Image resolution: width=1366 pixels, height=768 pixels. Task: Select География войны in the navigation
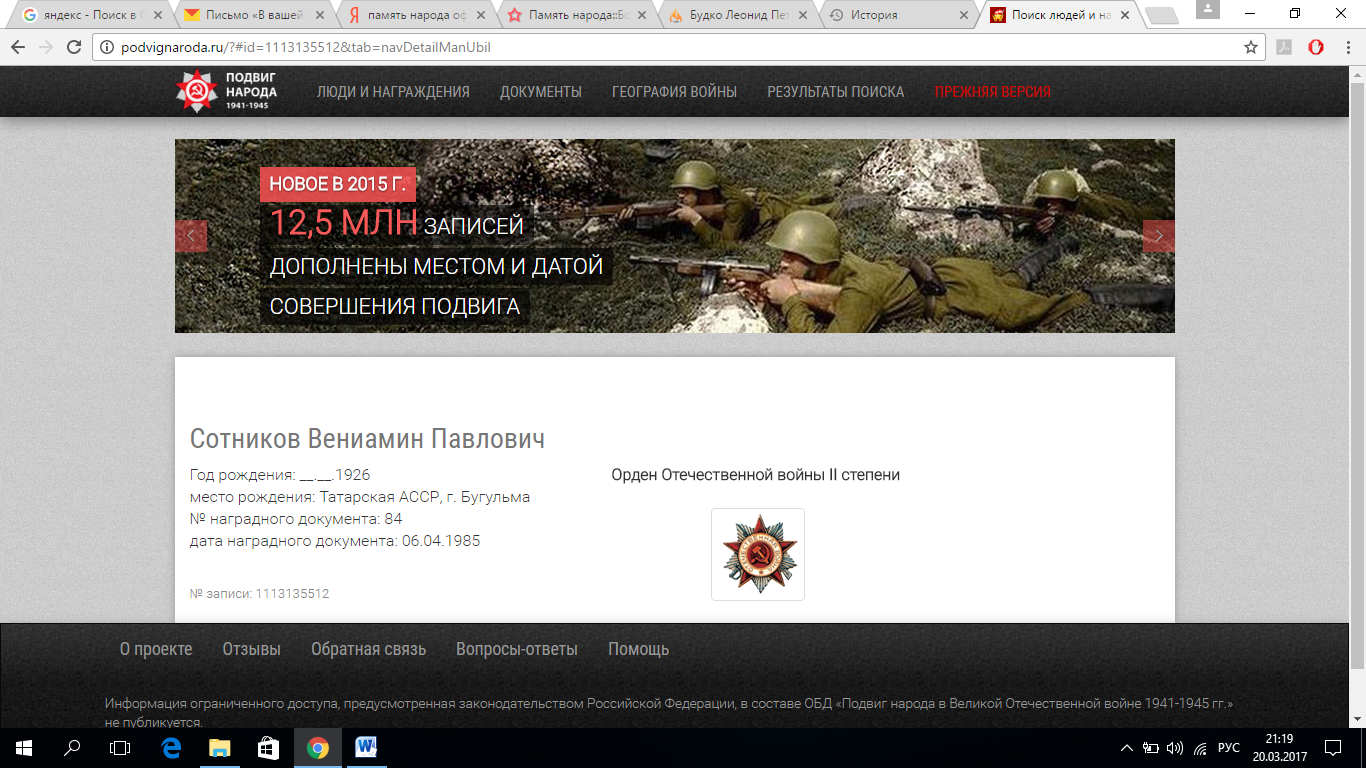[x=674, y=92]
